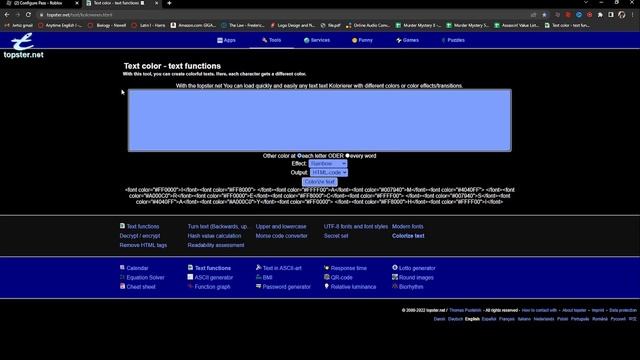Click the generated font color HTML code output
640x360 pixels.
tap(320, 196)
